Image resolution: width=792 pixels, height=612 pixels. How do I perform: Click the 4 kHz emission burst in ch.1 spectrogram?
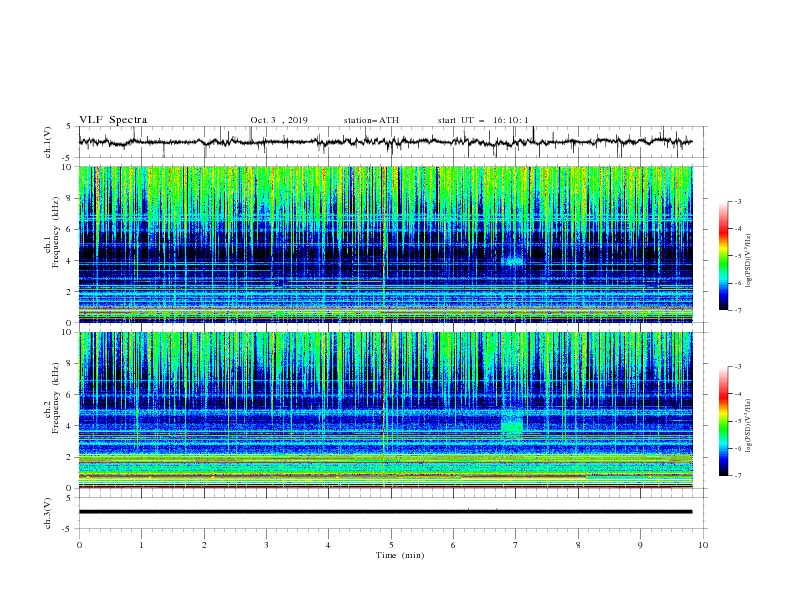[514, 262]
